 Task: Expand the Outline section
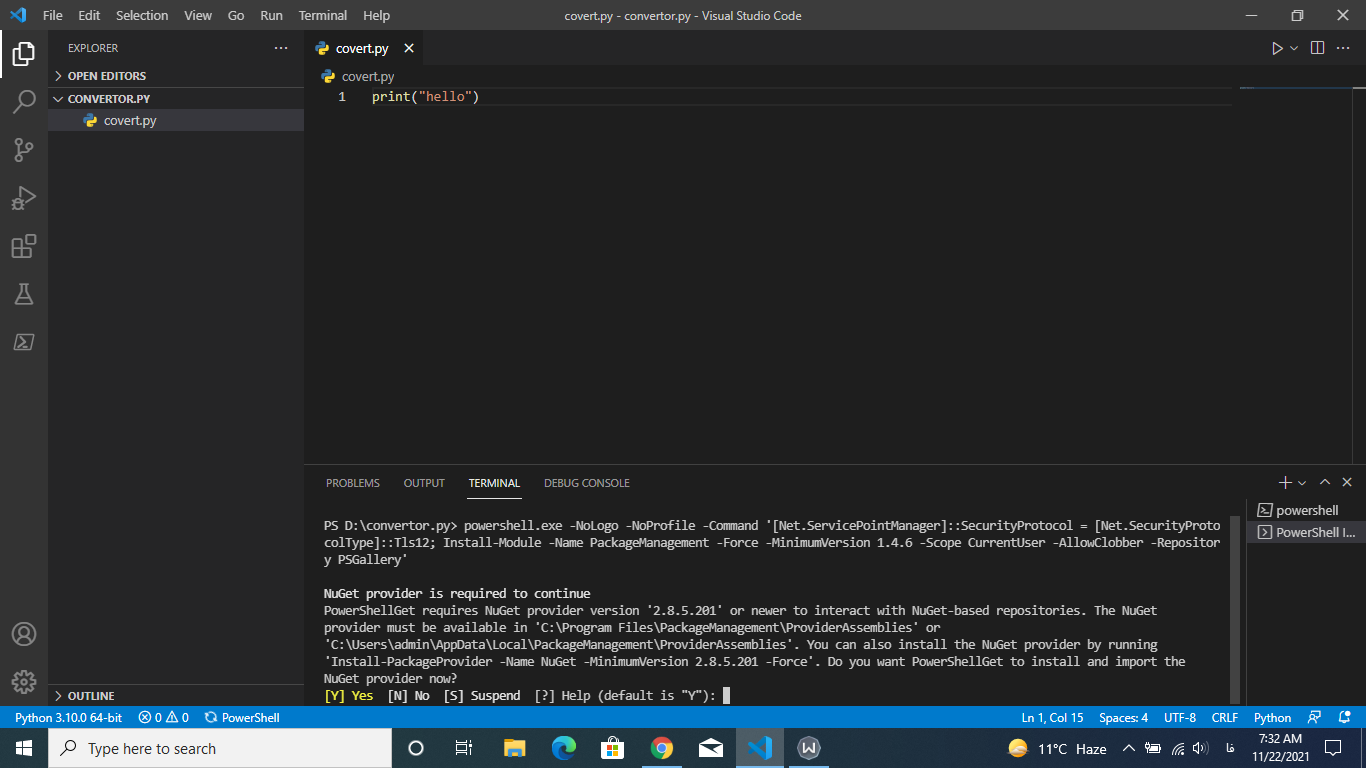click(90, 696)
